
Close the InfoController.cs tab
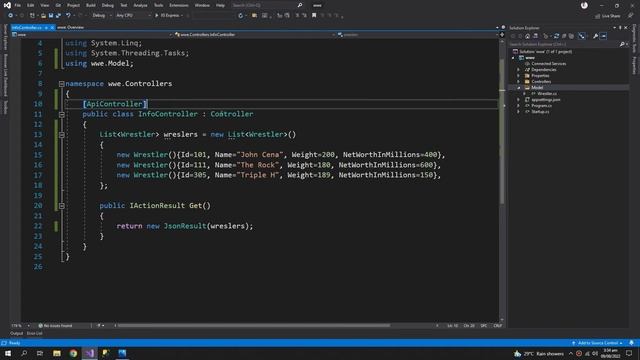pyautogui.click(x=52, y=27)
